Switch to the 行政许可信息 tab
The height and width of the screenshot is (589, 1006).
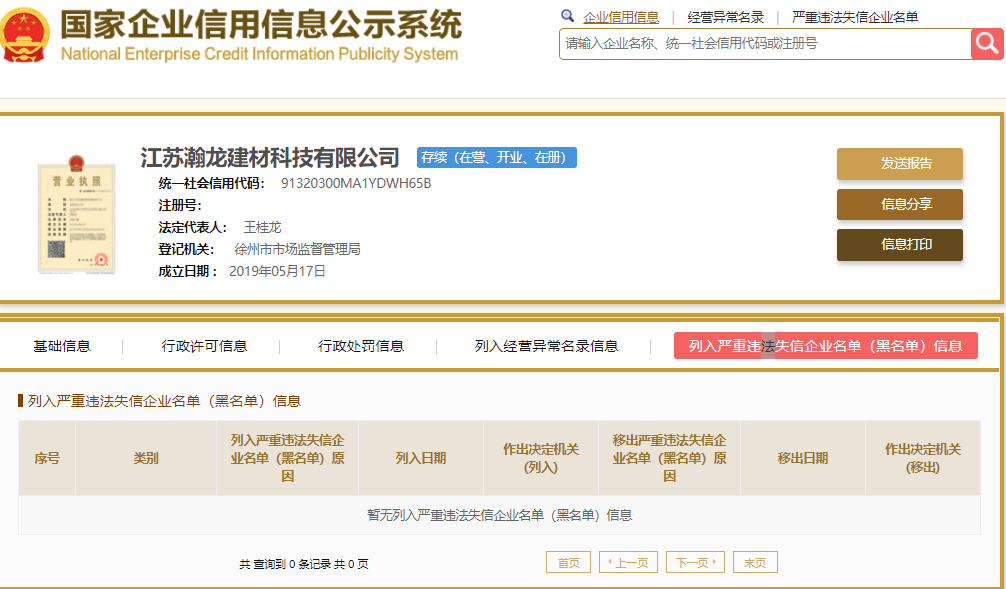click(204, 346)
